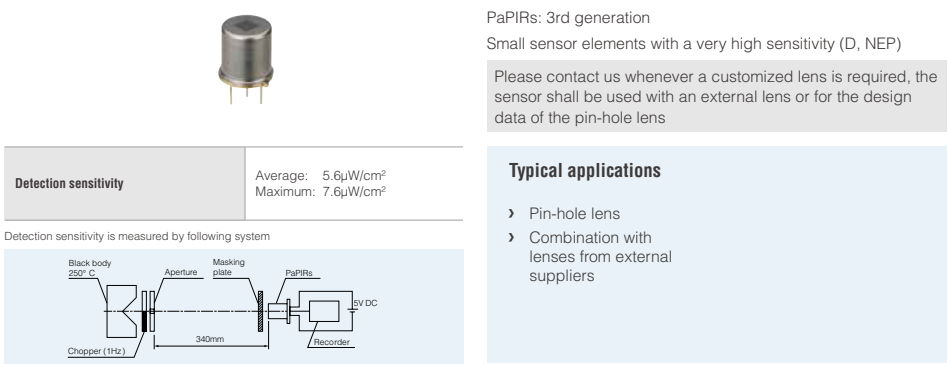Click the Aperture label in diagram
The image size is (950, 366).
pos(181,272)
